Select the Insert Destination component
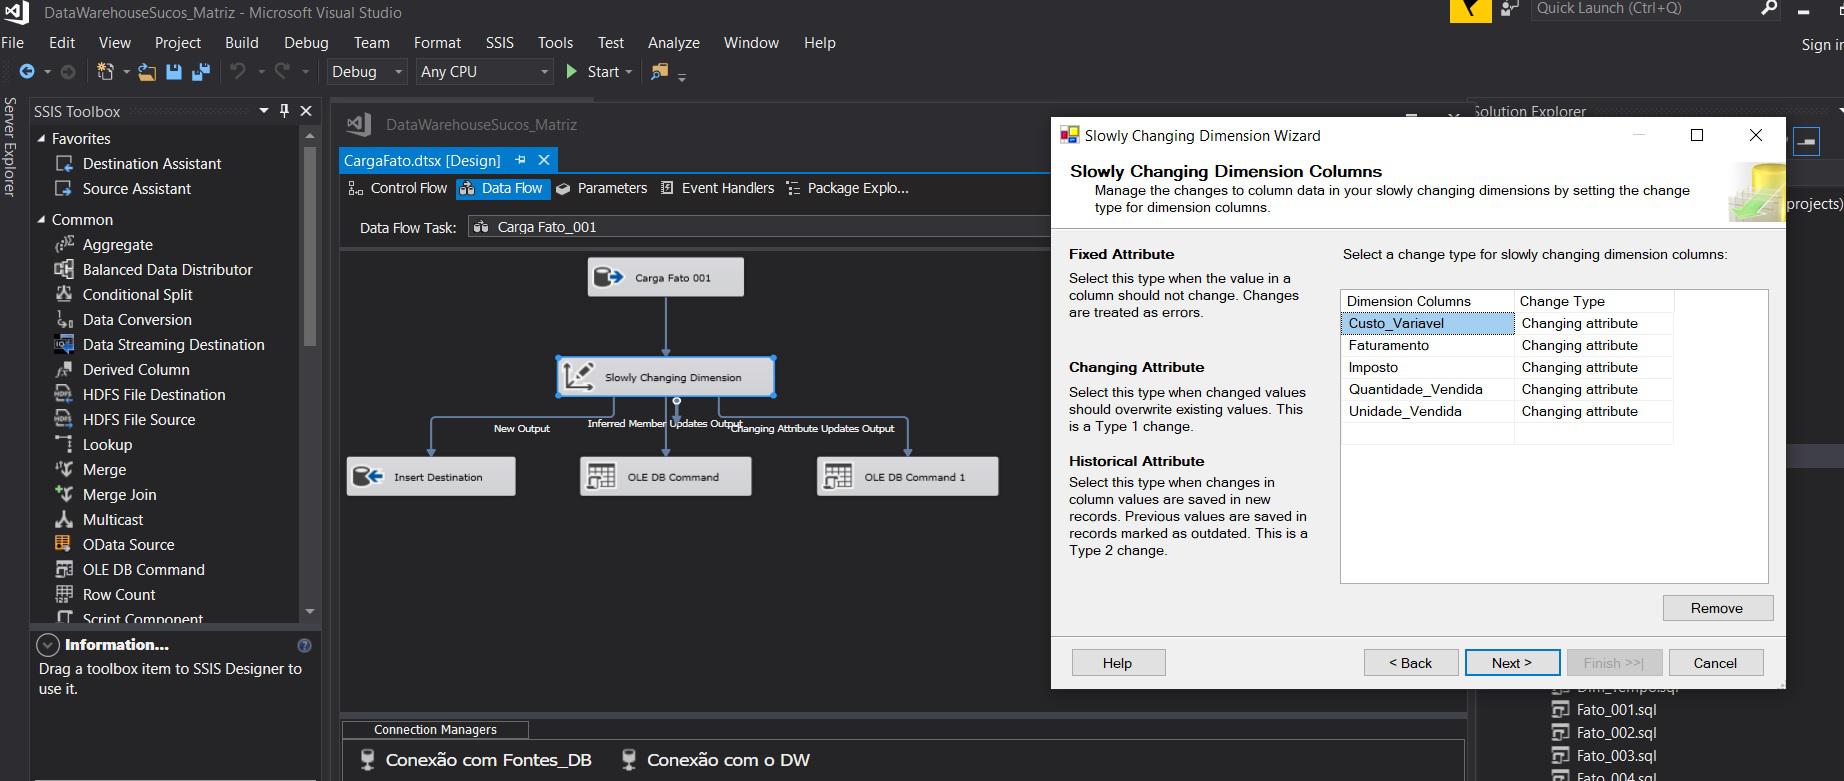 431,476
